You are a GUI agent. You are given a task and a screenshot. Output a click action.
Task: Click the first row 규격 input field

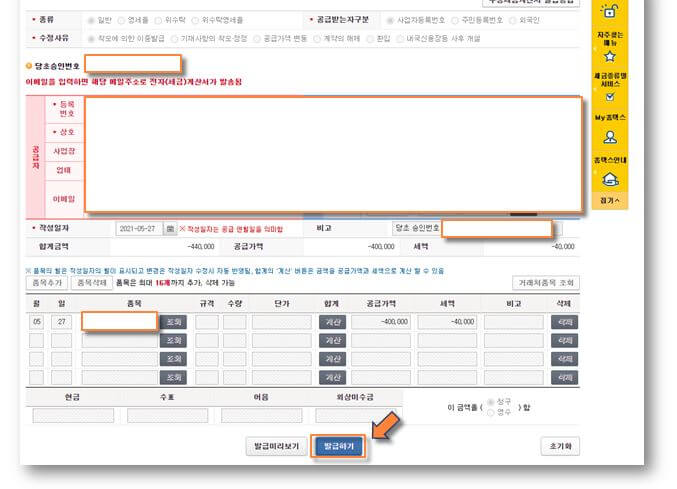207,322
